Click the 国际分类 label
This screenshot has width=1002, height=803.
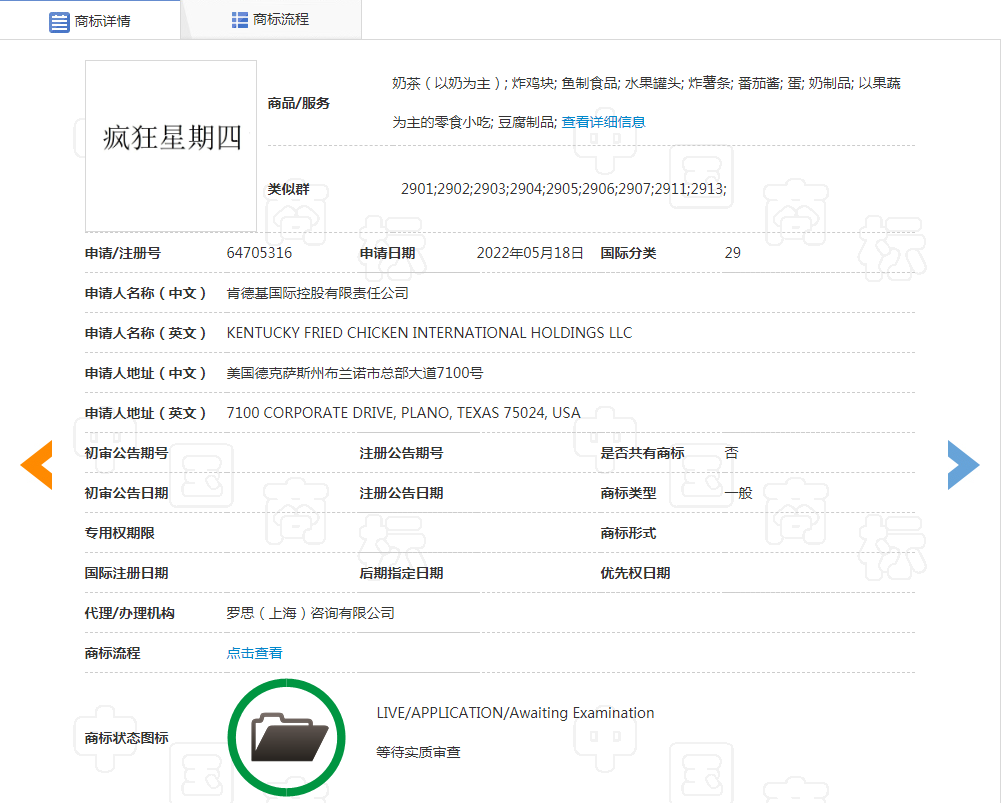click(x=628, y=253)
